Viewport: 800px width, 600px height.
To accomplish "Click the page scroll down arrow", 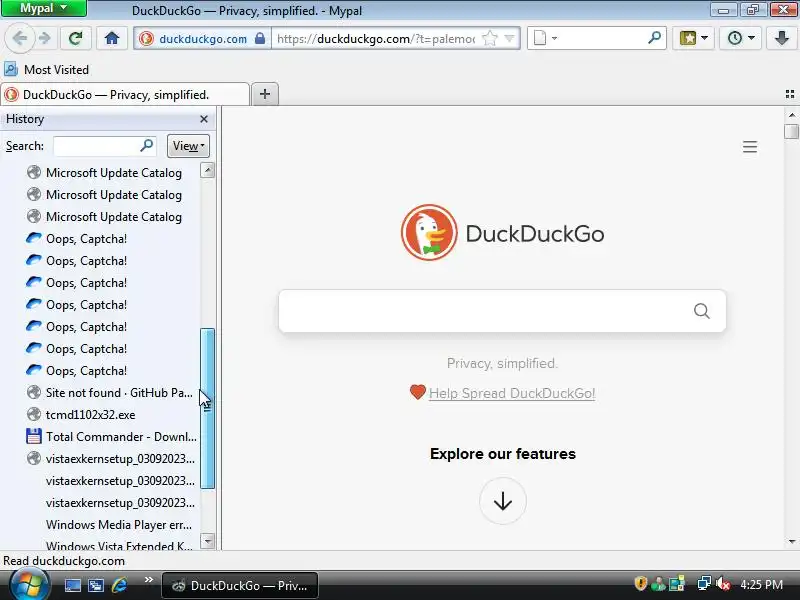I will coord(791,542).
